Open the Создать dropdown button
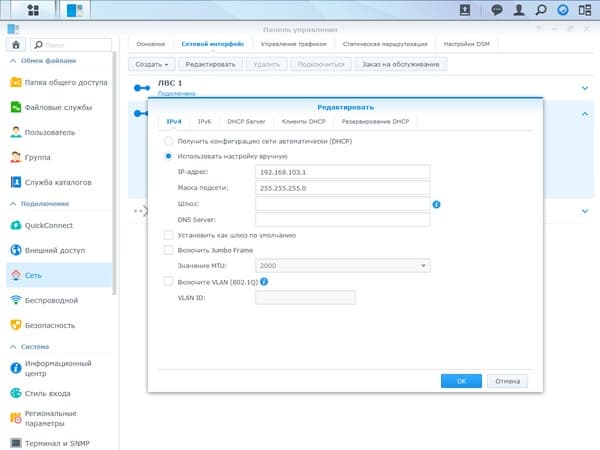The height and width of the screenshot is (450, 600). [152, 64]
